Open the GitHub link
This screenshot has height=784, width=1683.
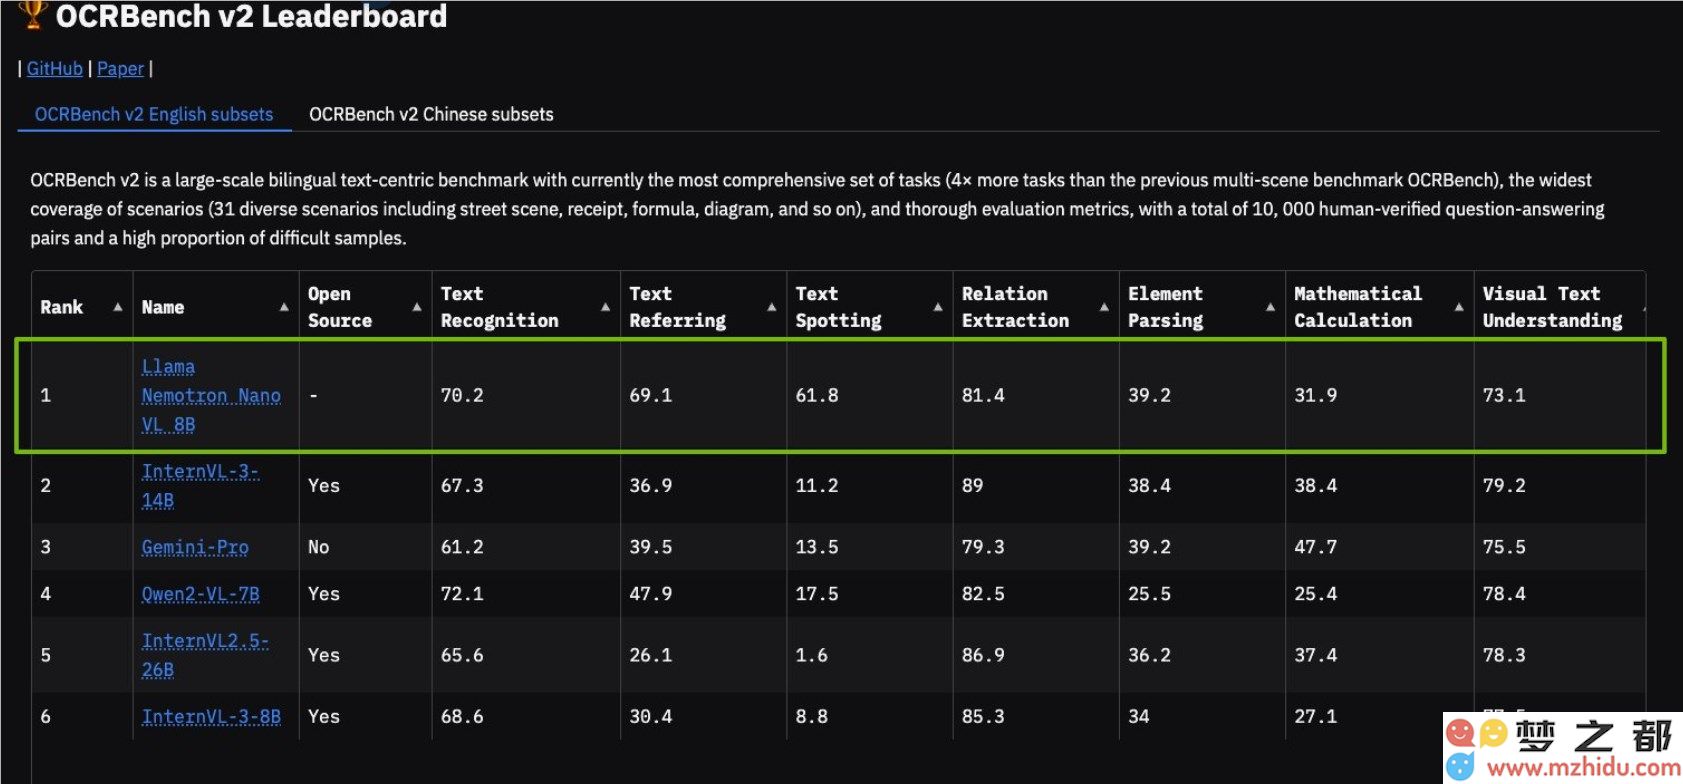[55, 68]
